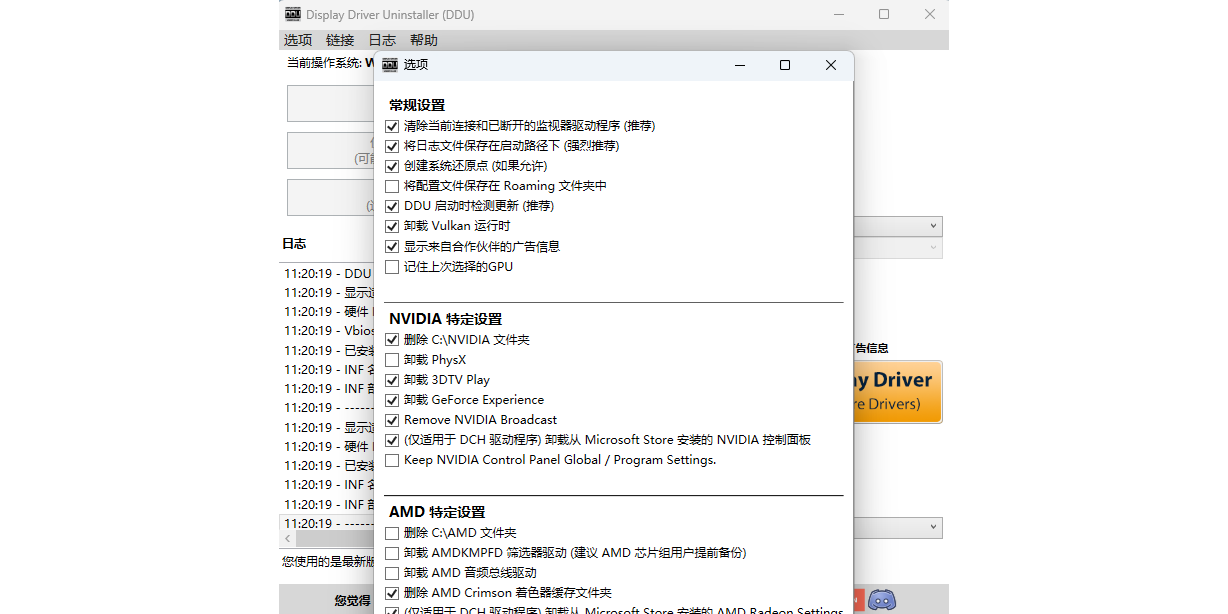Disable Remove NVIDIA Broadcast option
This screenshot has height=614, width=1228.
(392, 420)
